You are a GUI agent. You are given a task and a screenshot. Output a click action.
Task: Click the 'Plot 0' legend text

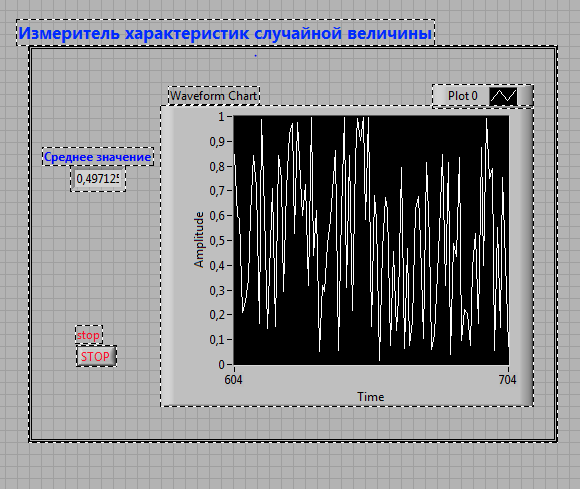(x=463, y=96)
